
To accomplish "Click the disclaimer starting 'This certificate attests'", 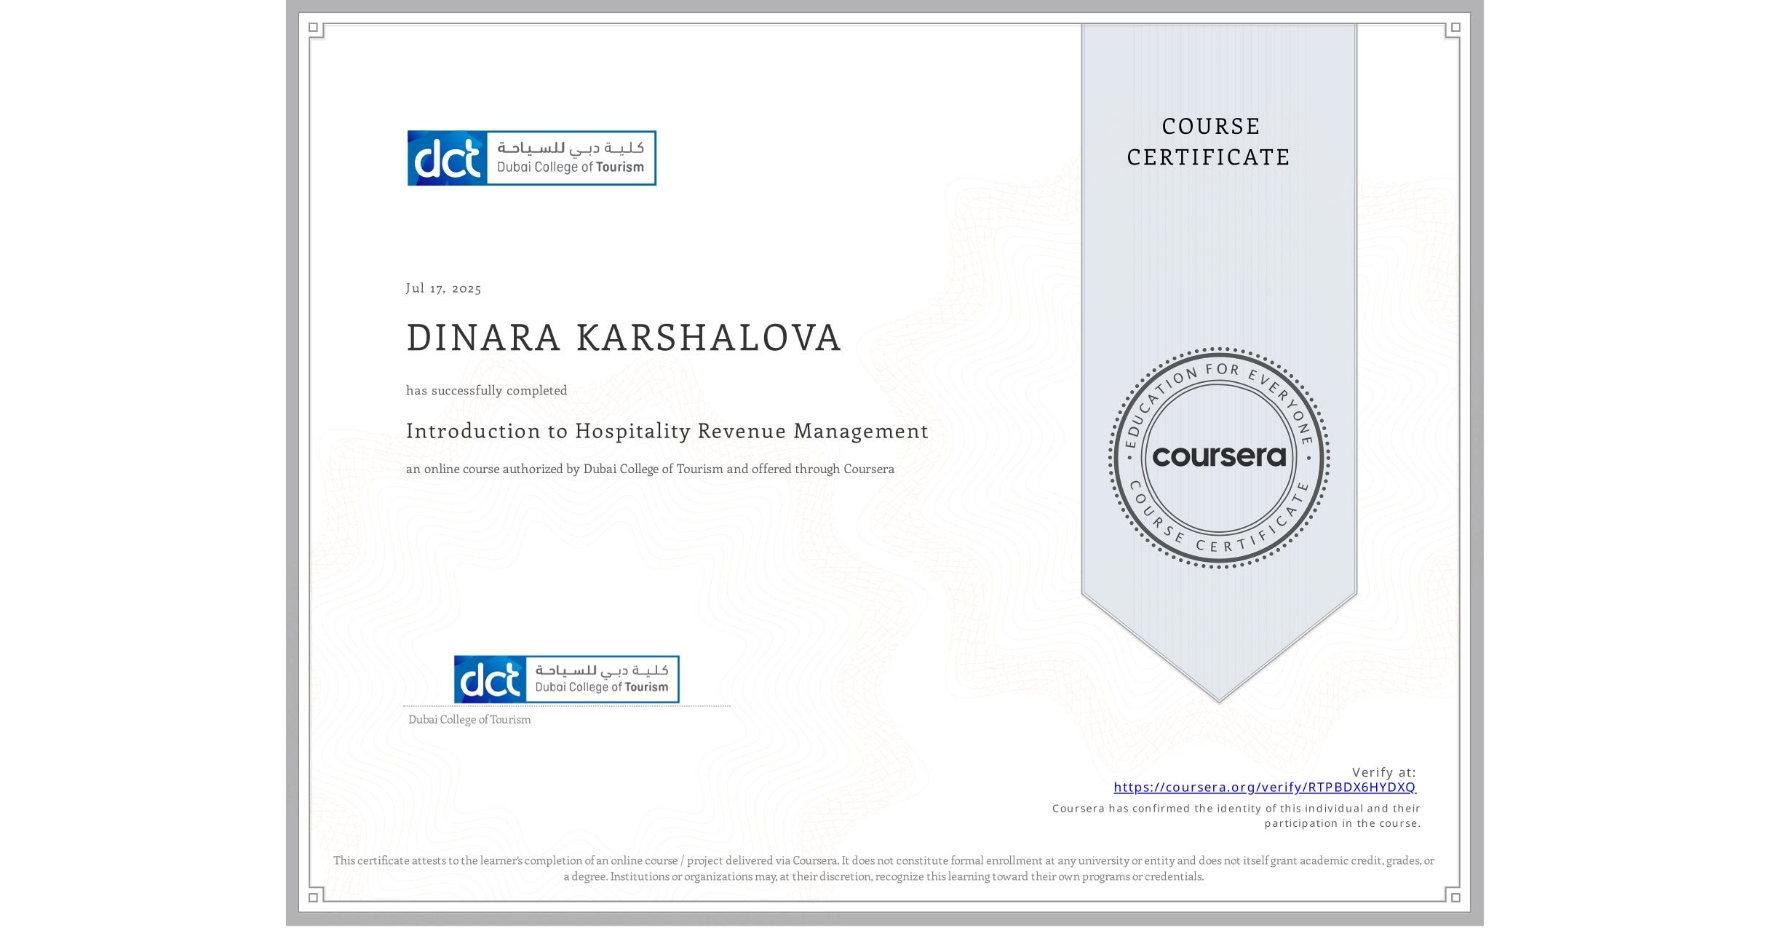I will pyautogui.click(x=884, y=868).
